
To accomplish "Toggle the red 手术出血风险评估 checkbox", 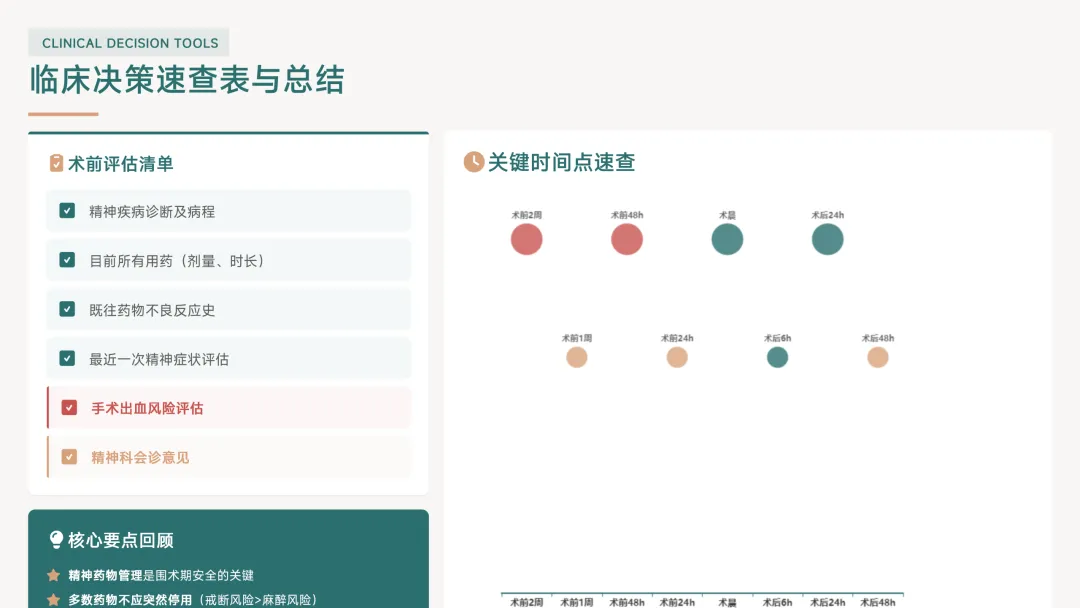I will click(x=69, y=408).
